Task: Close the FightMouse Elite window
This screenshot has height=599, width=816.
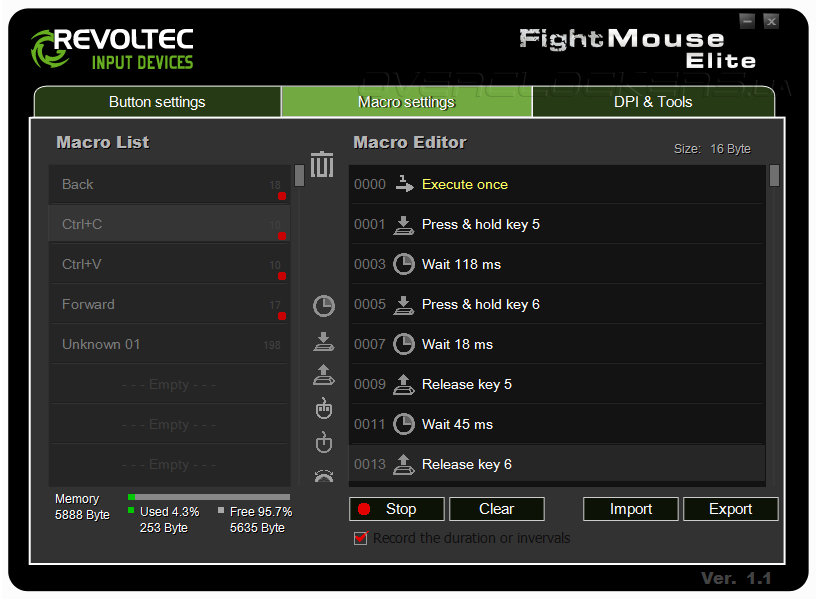Action: (771, 21)
